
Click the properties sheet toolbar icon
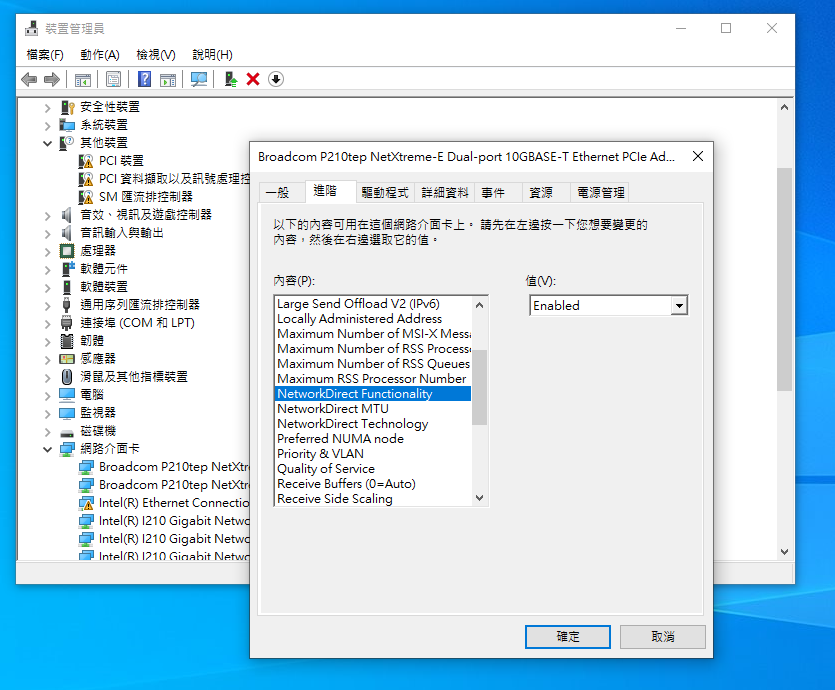click(x=113, y=79)
